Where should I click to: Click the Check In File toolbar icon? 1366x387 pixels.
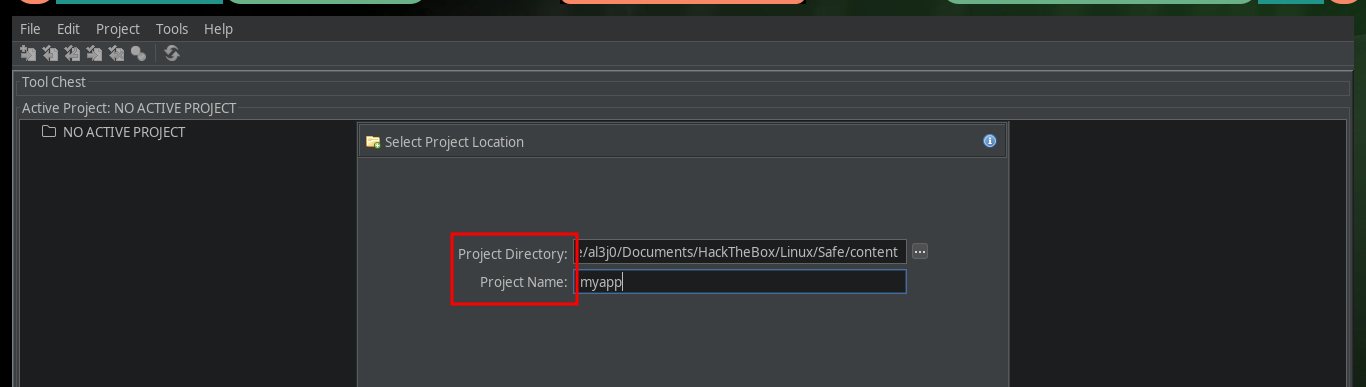[x=94, y=53]
